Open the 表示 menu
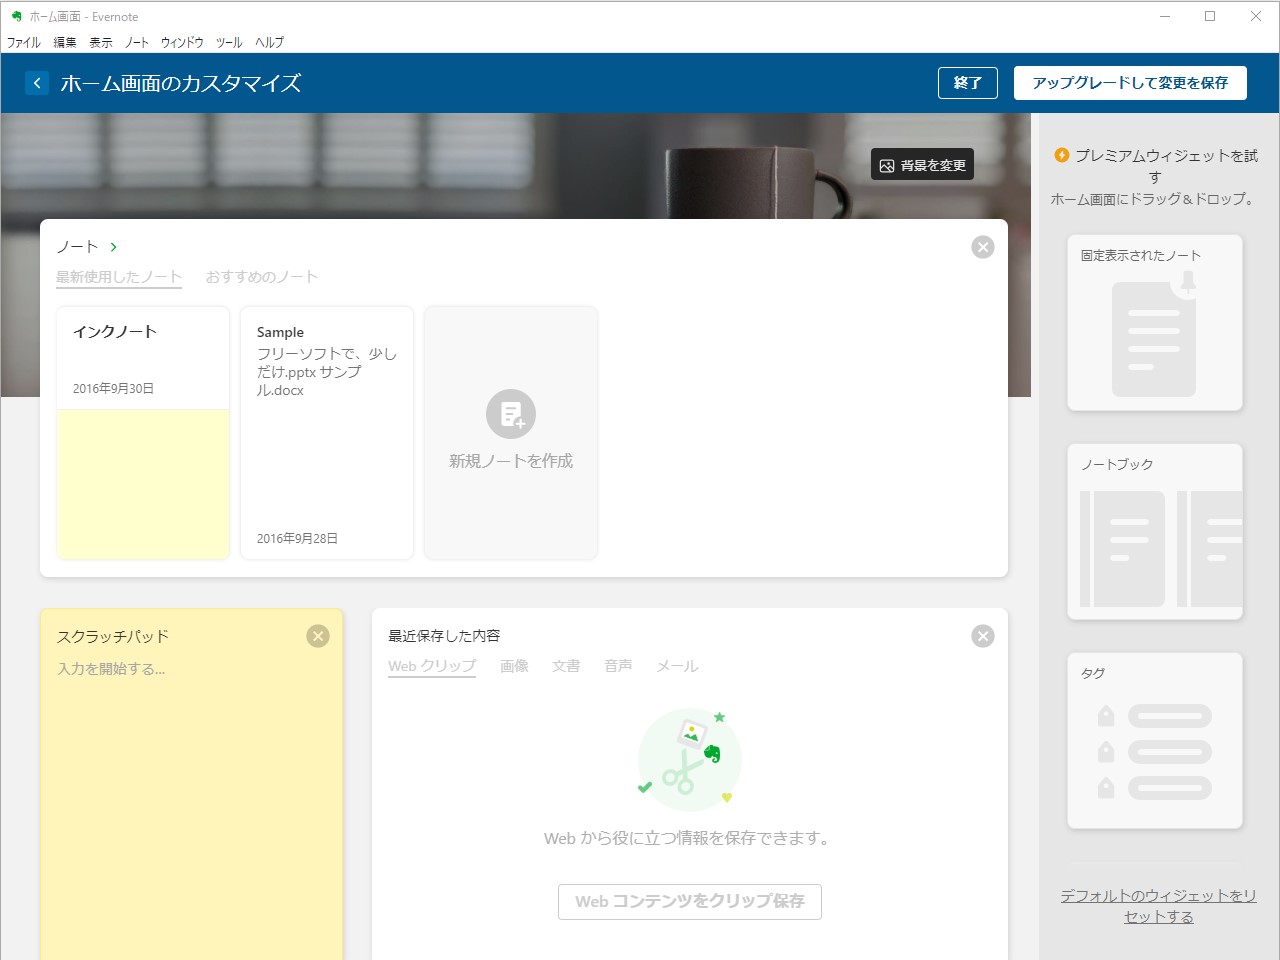Image resolution: width=1280 pixels, height=960 pixels. [x=101, y=42]
